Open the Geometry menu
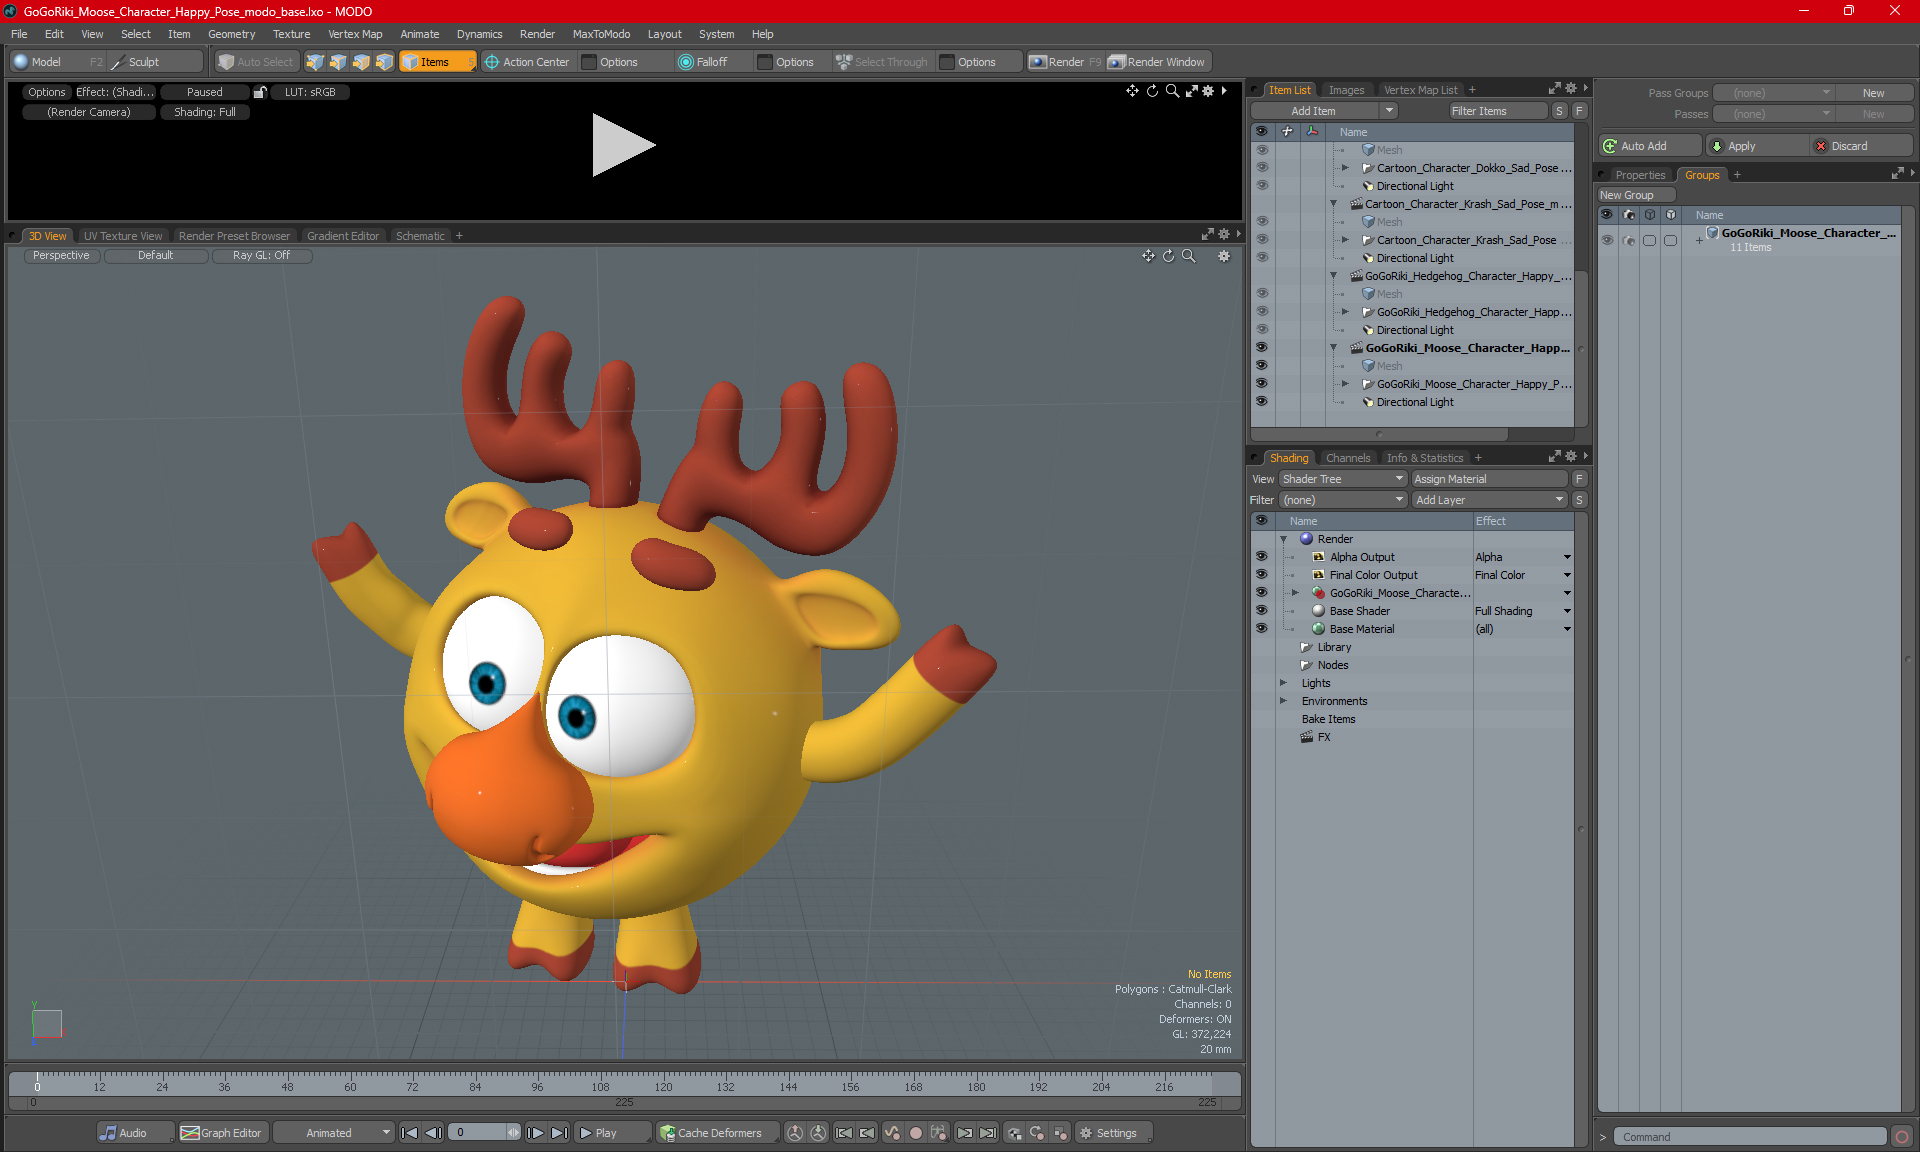The image size is (1920, 1152). tap(231, 34)
